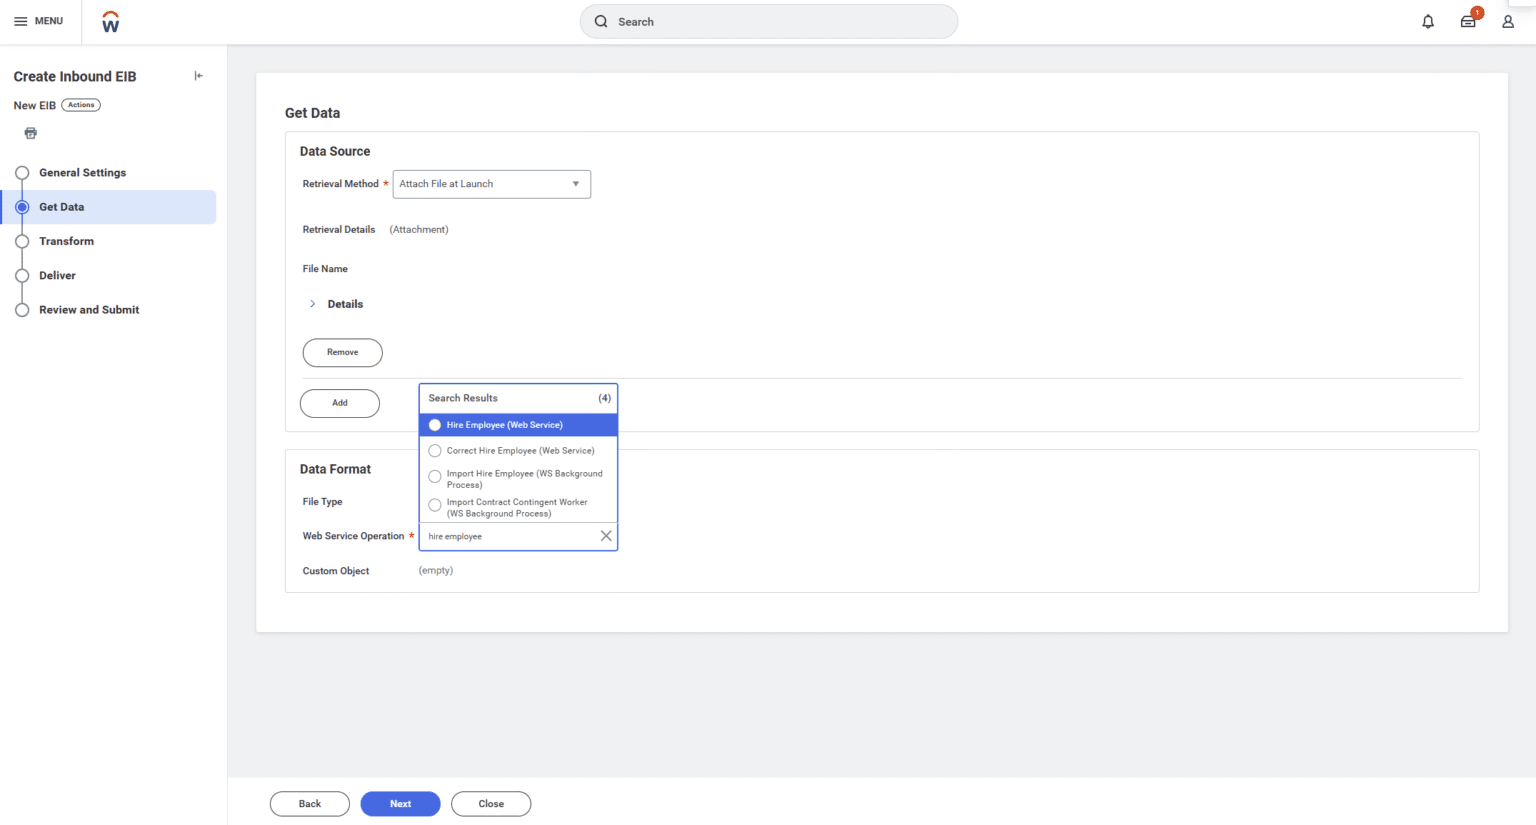
Task: Open notifications bell
Action: click(x=1428, y=20)
